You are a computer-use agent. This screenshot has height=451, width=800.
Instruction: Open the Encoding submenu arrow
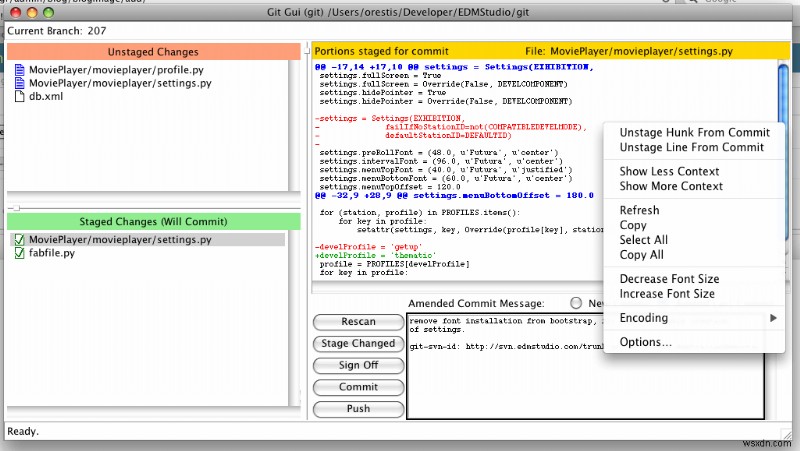coord(773,318)
